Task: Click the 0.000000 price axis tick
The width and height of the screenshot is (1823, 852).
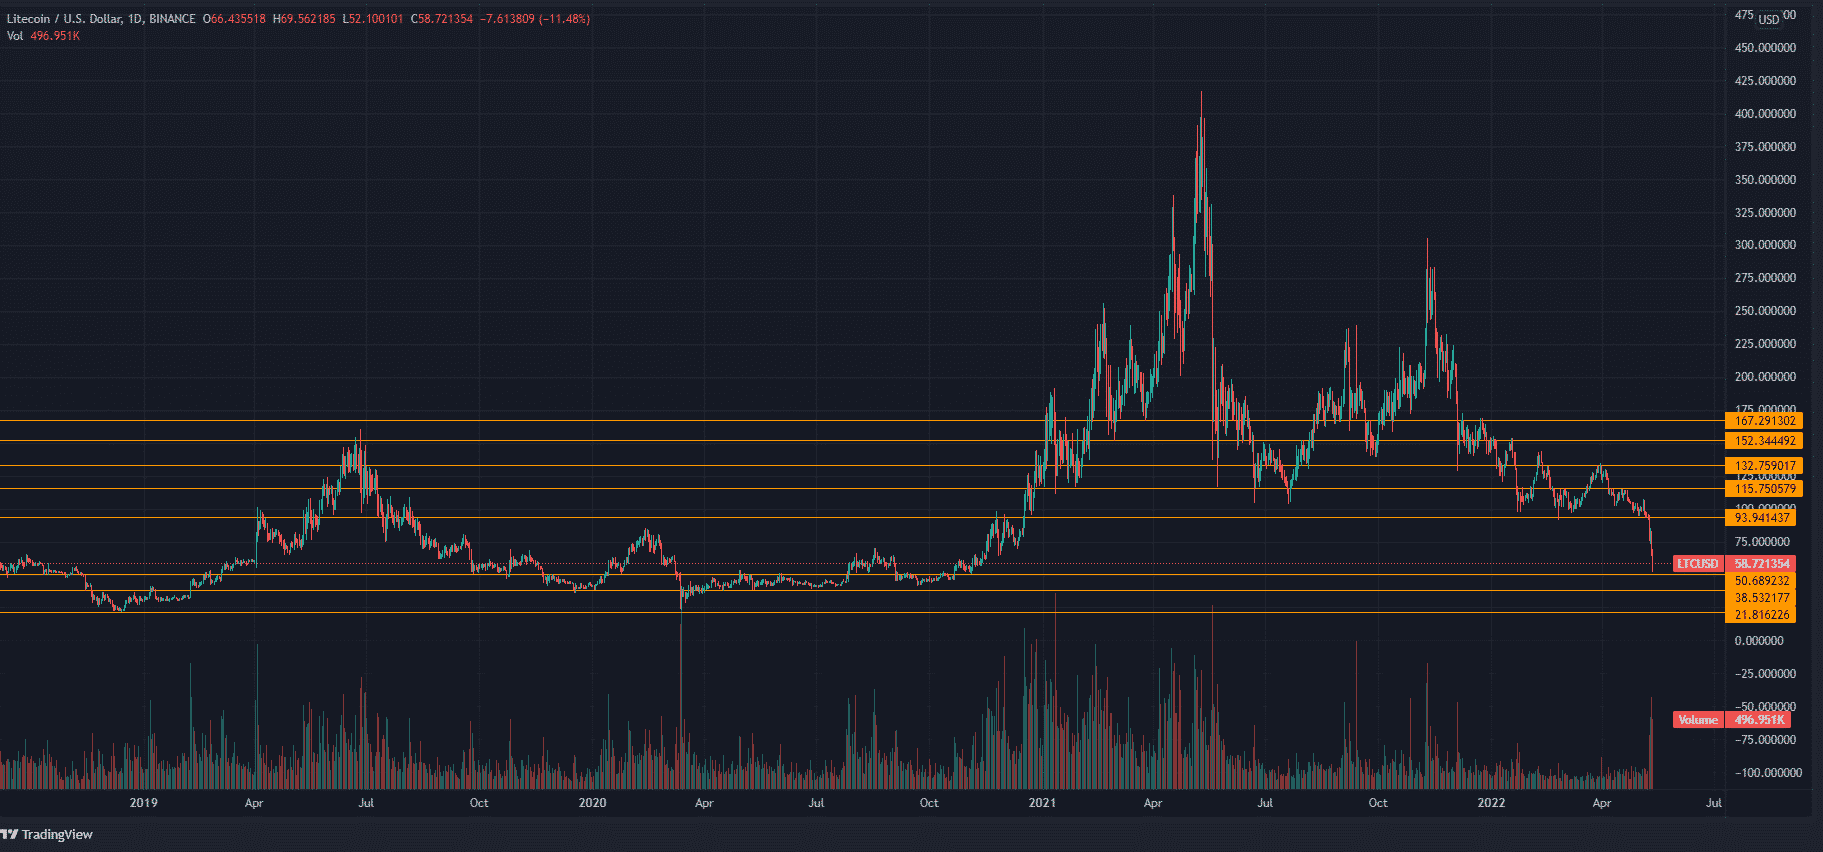Action: click(1759, 641)
